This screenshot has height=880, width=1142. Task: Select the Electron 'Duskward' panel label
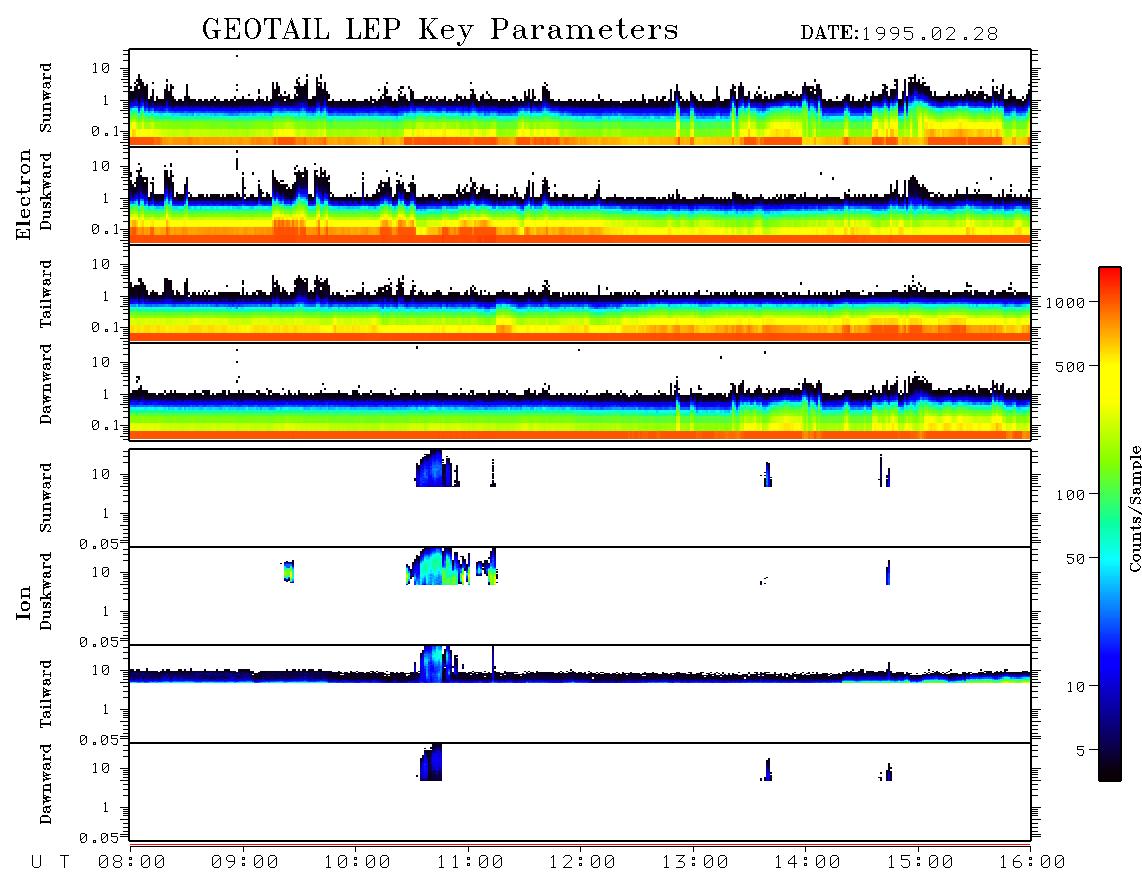[46, 191]
